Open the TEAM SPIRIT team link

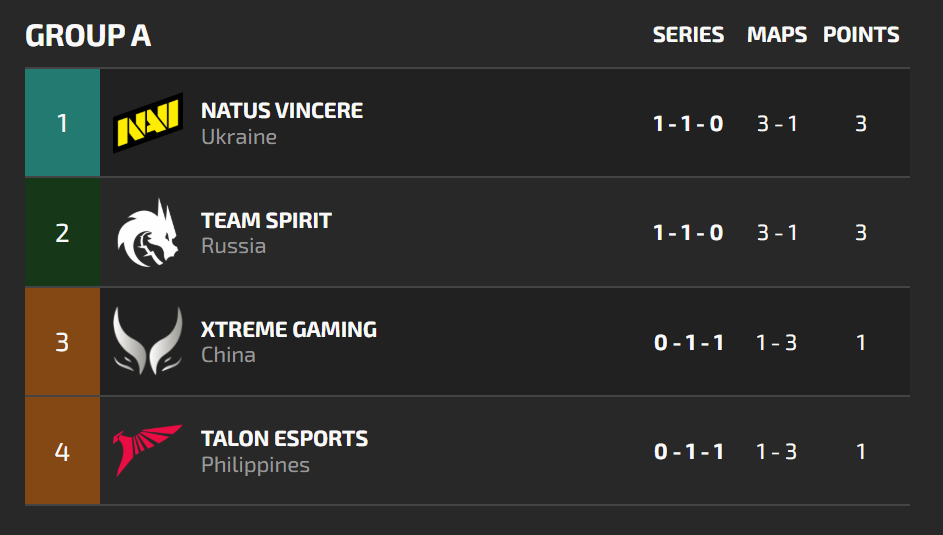[x=266, y=220]
